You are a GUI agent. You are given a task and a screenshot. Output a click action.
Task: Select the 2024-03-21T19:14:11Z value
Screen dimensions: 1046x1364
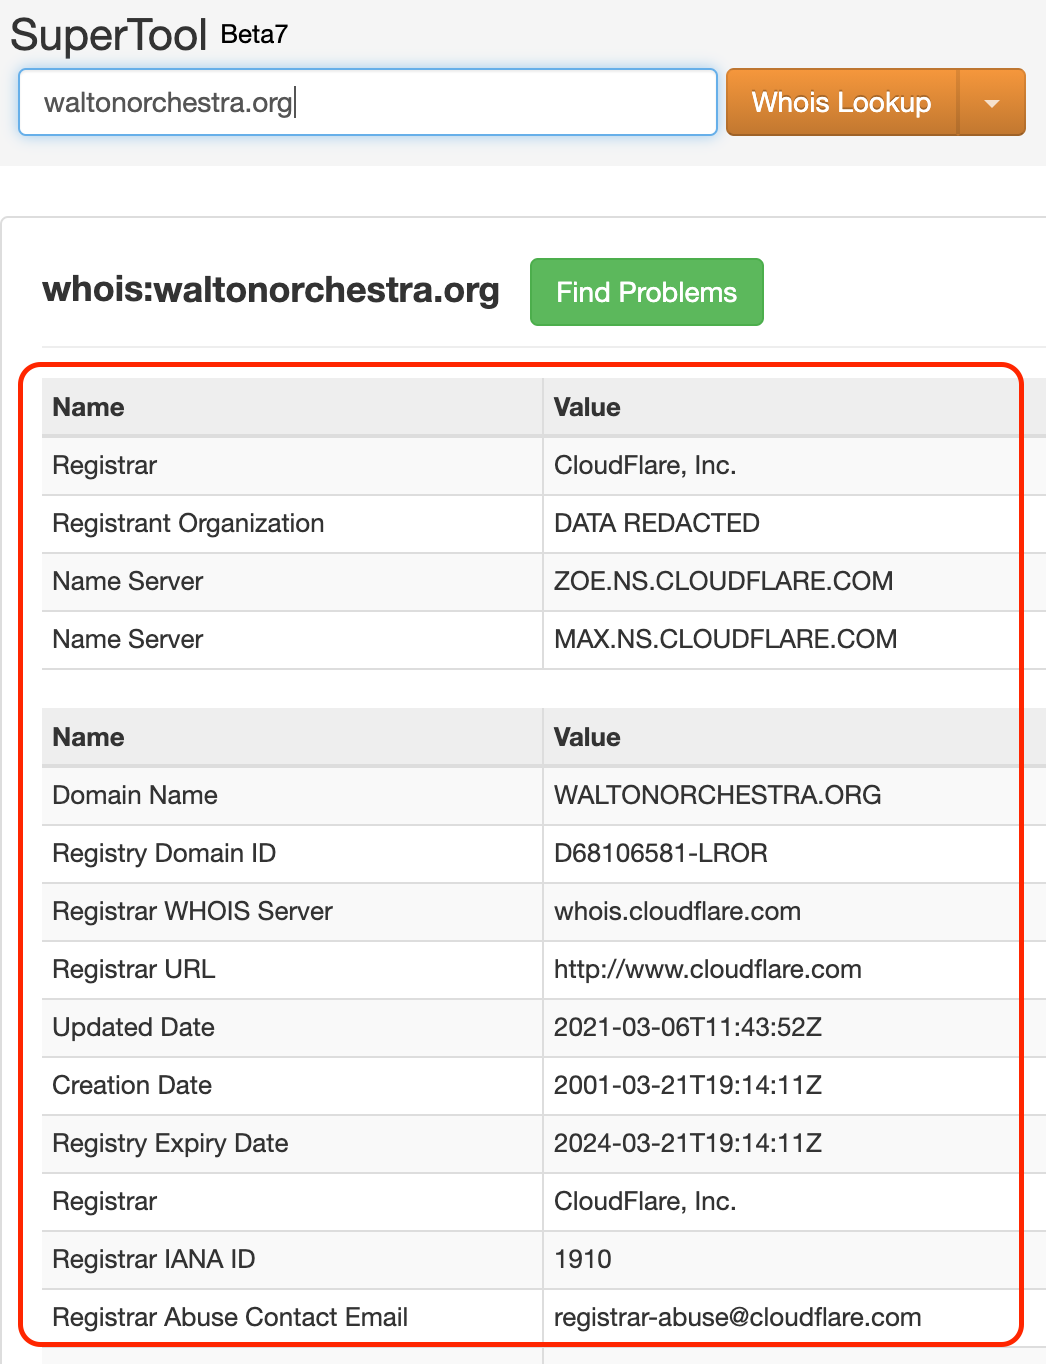point(688,1143)
